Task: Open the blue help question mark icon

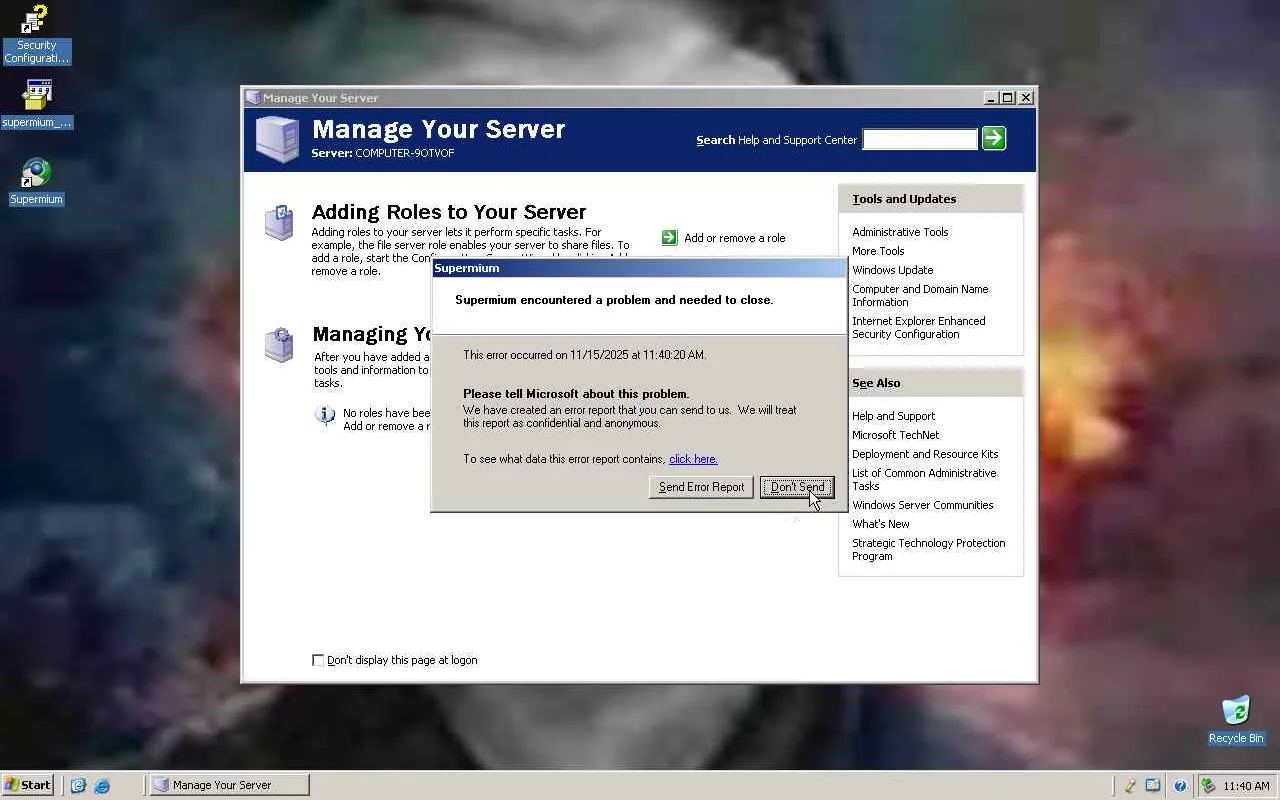Action: (x=1180, y=786)
